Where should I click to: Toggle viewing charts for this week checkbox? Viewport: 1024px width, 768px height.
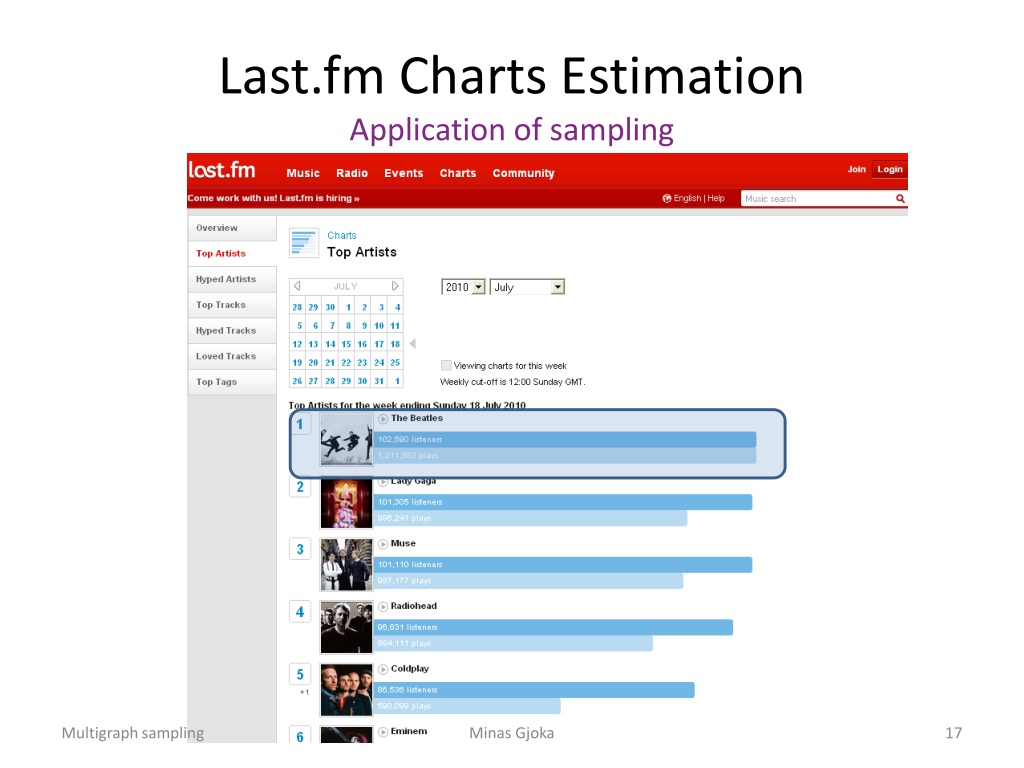[446, 366]
